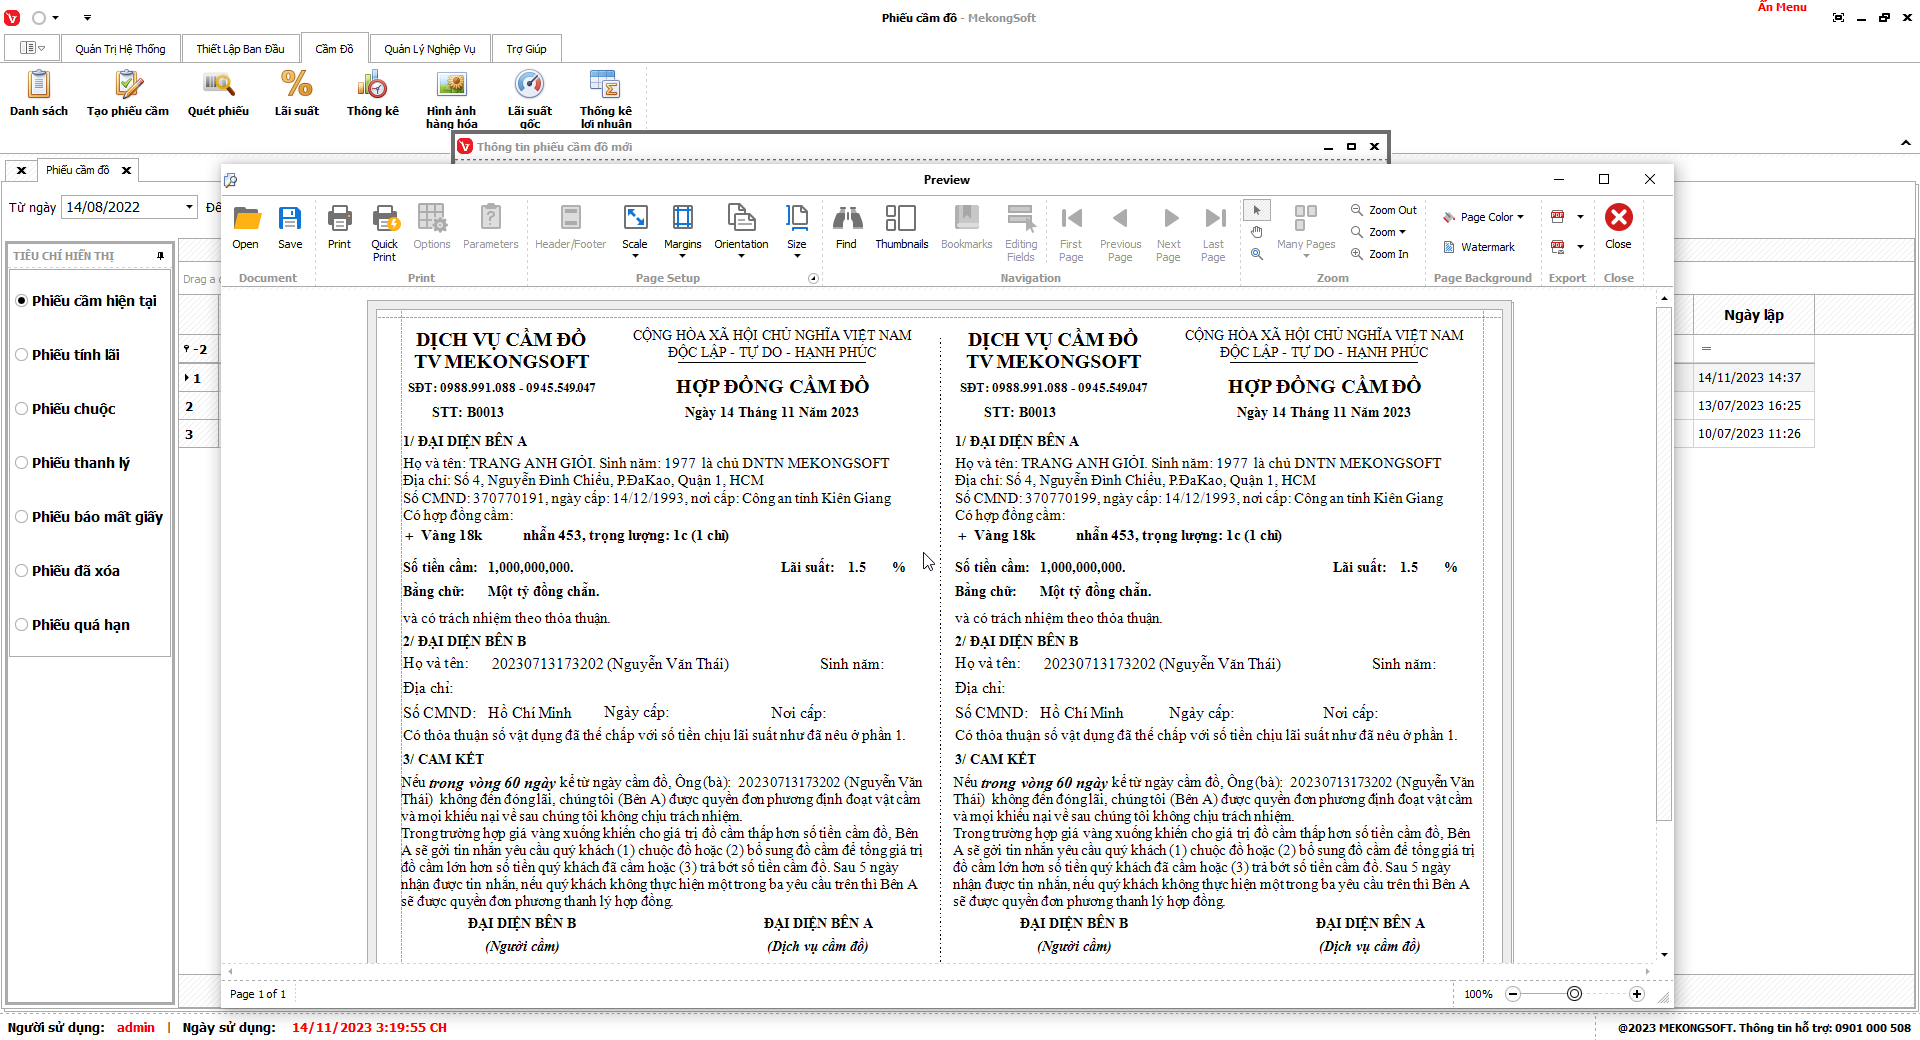The width and height of the screenshot is (1920, 1040).
Task: Click Ẩn Menu link
Action: point(1782,7)
